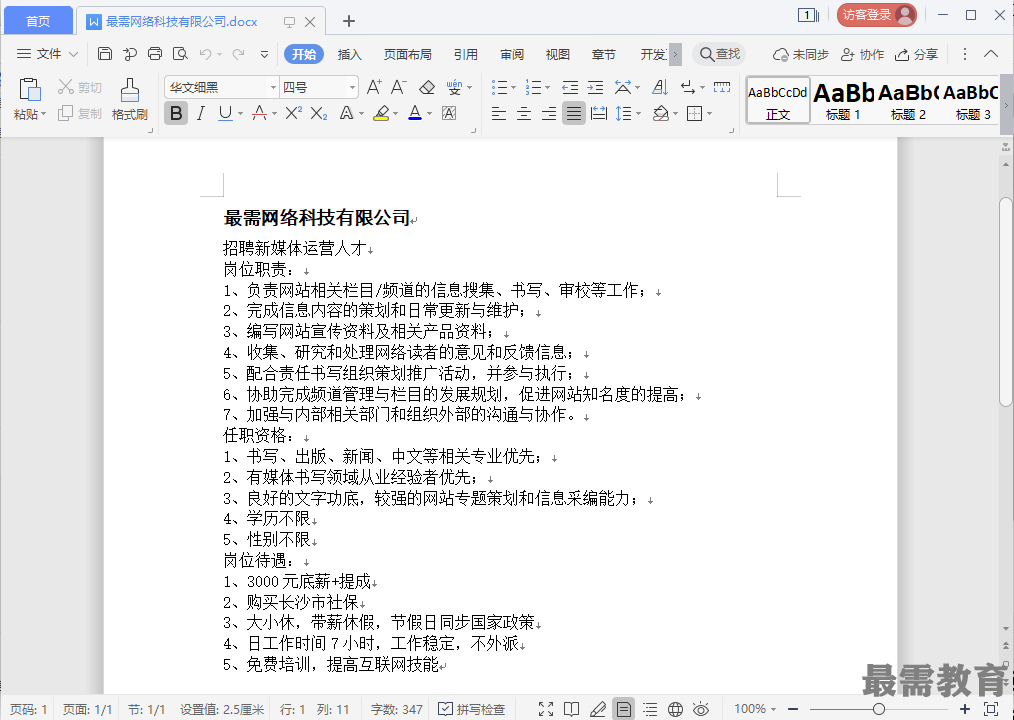This screenshot has height=720, width=1014.
Task: Open Print Preview icon
Action: (x=180, y=54)
